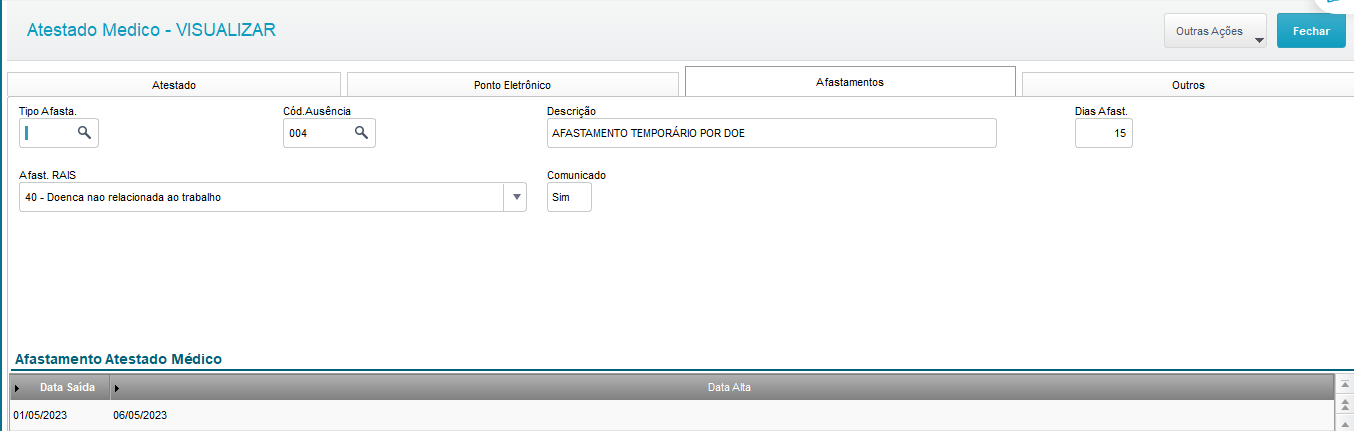The width and height of the screenshot is (1354, 431).
Task: Expand the Afast. RAIS dropdown arrow
Action: (516, 197)
